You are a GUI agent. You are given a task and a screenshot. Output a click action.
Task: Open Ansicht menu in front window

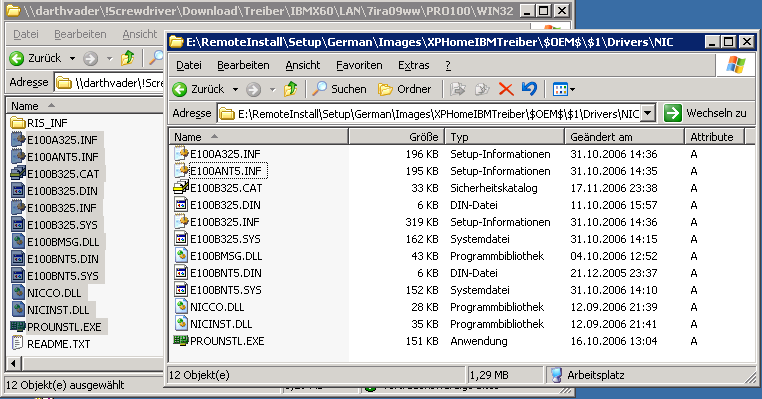303,65
